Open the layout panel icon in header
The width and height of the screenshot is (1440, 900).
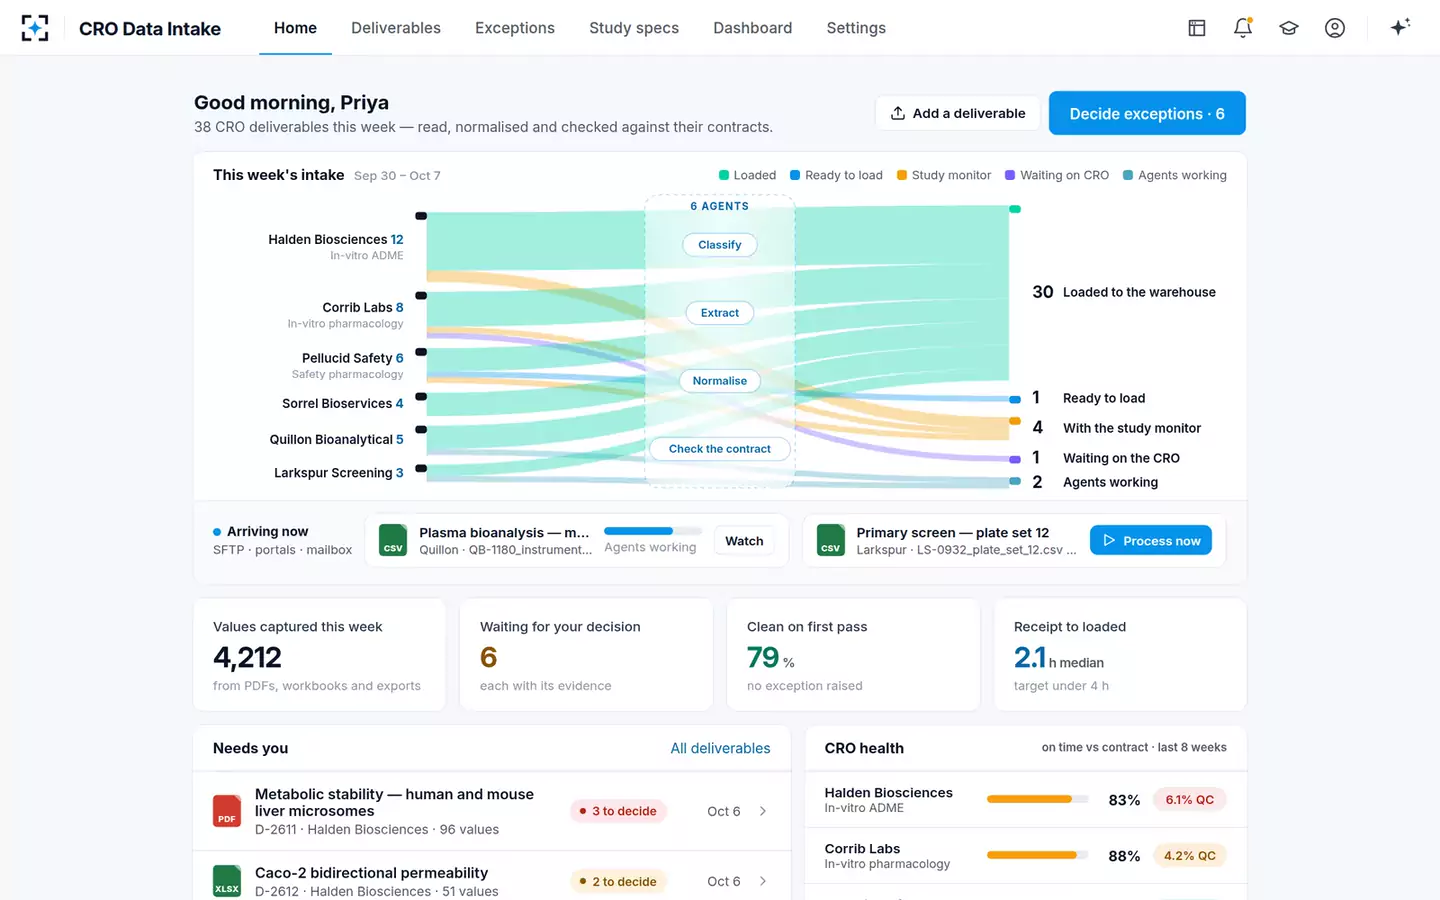tap(1197, 28)
